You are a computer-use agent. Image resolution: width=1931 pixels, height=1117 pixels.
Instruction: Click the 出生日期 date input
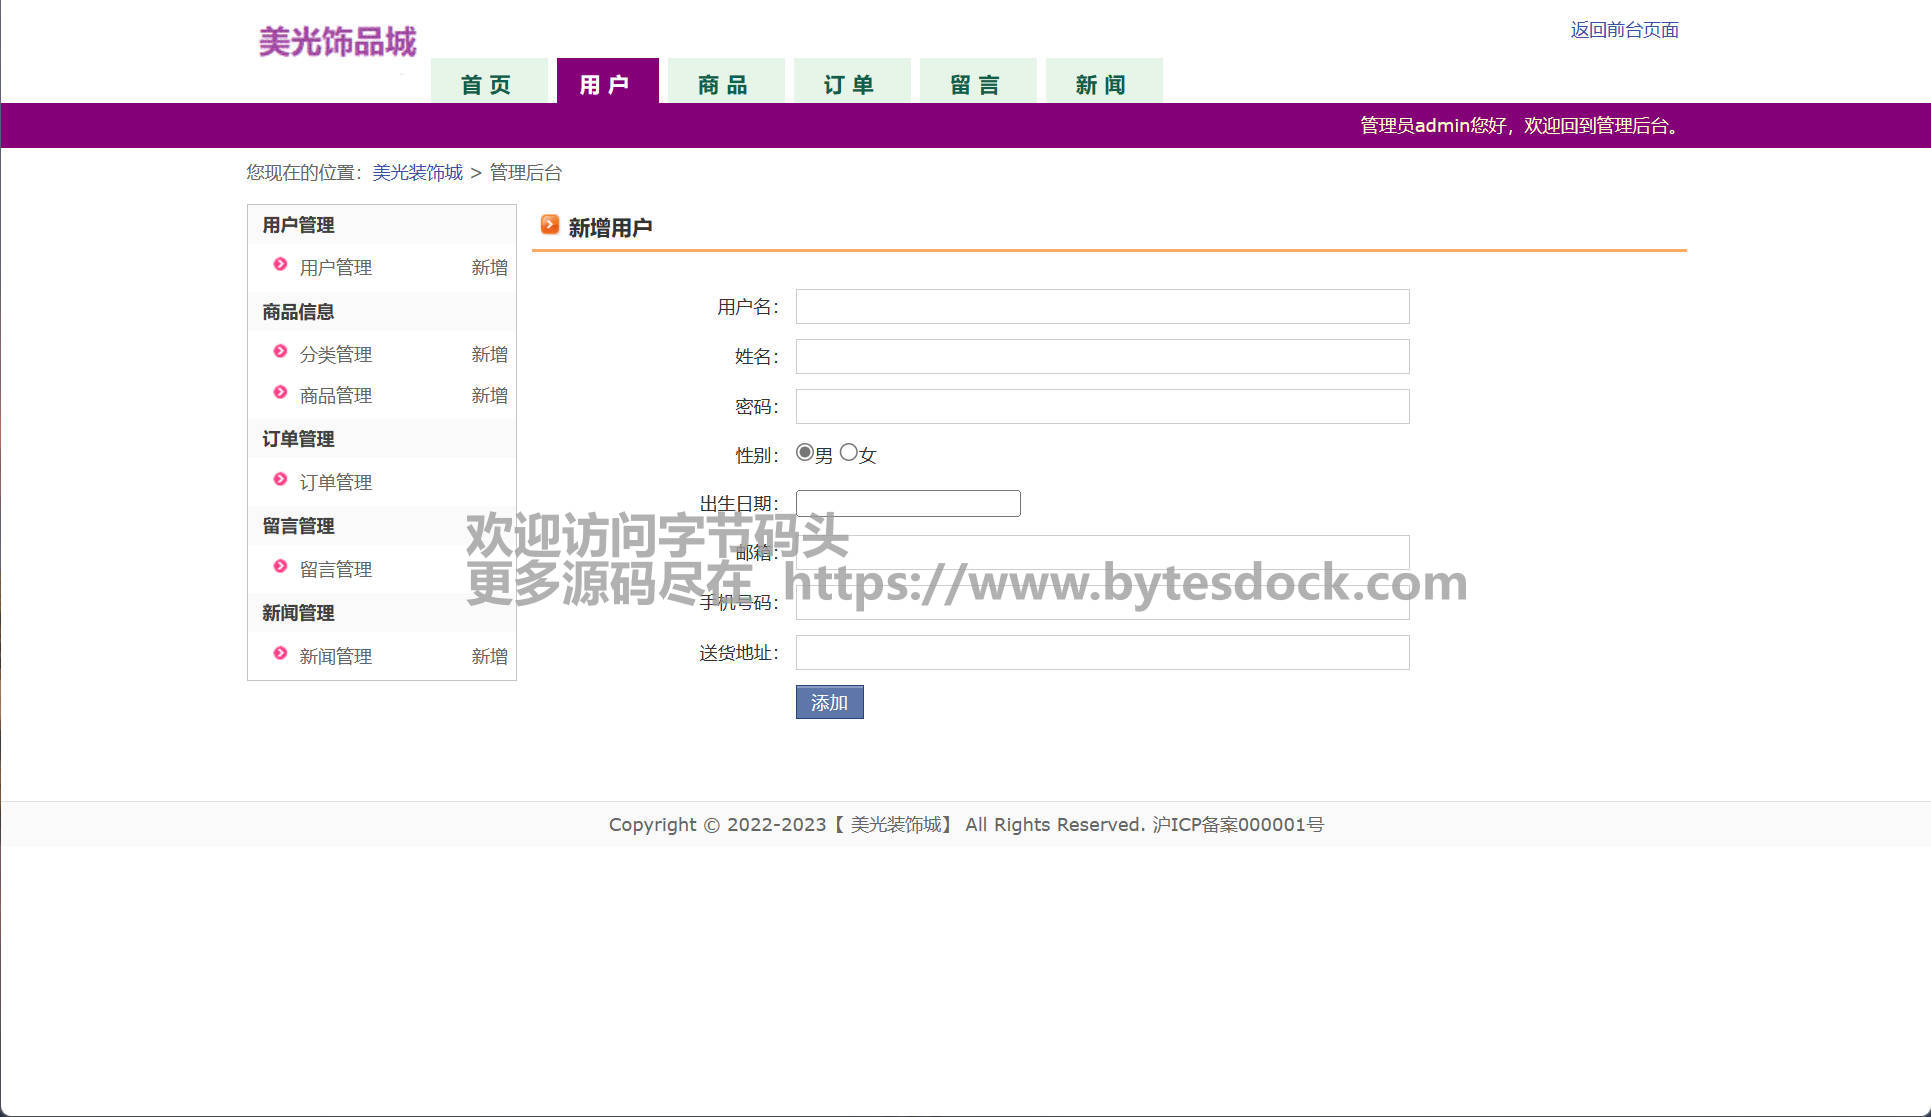(x=907, y=503)
